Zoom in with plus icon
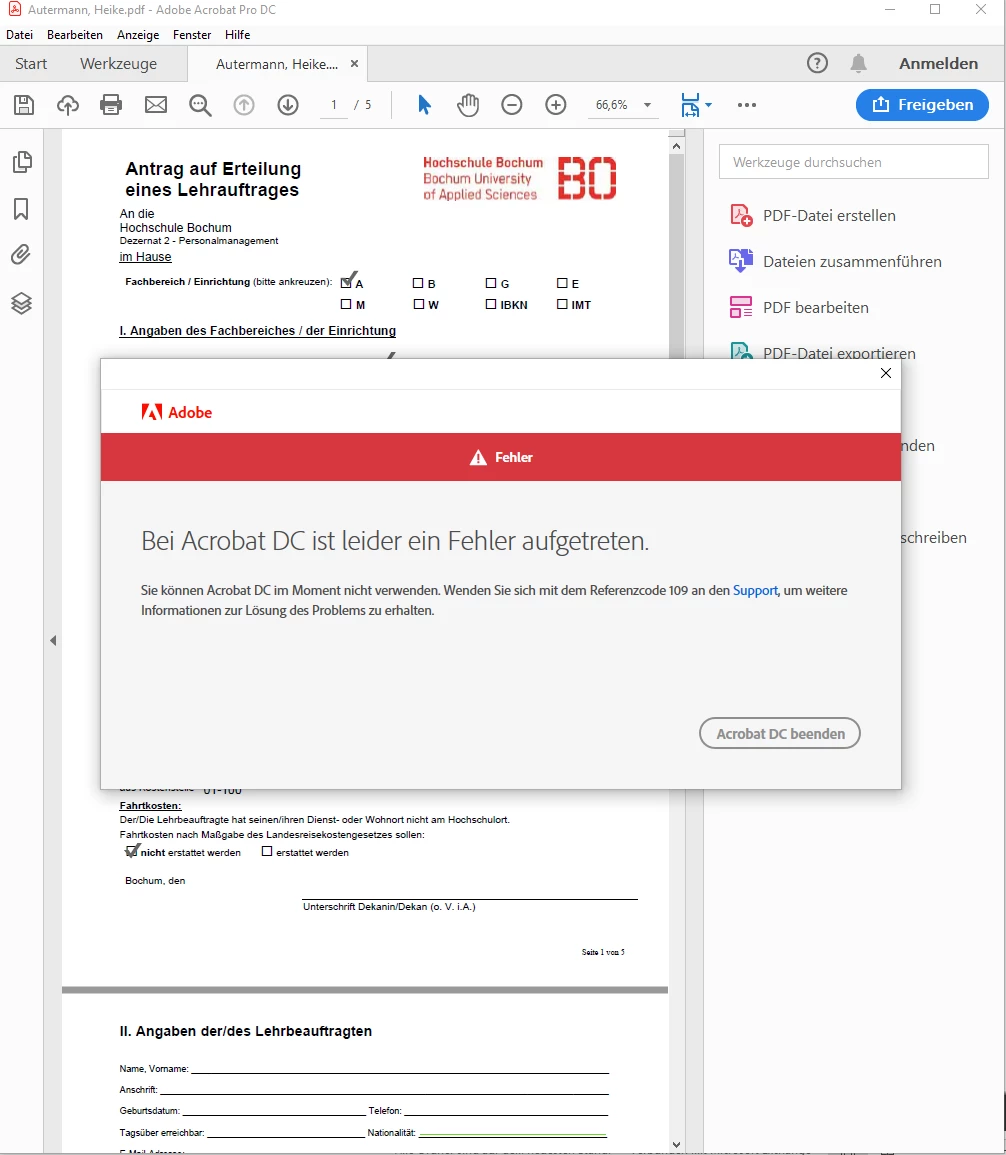1006x1155 pixels. (556, 105)
